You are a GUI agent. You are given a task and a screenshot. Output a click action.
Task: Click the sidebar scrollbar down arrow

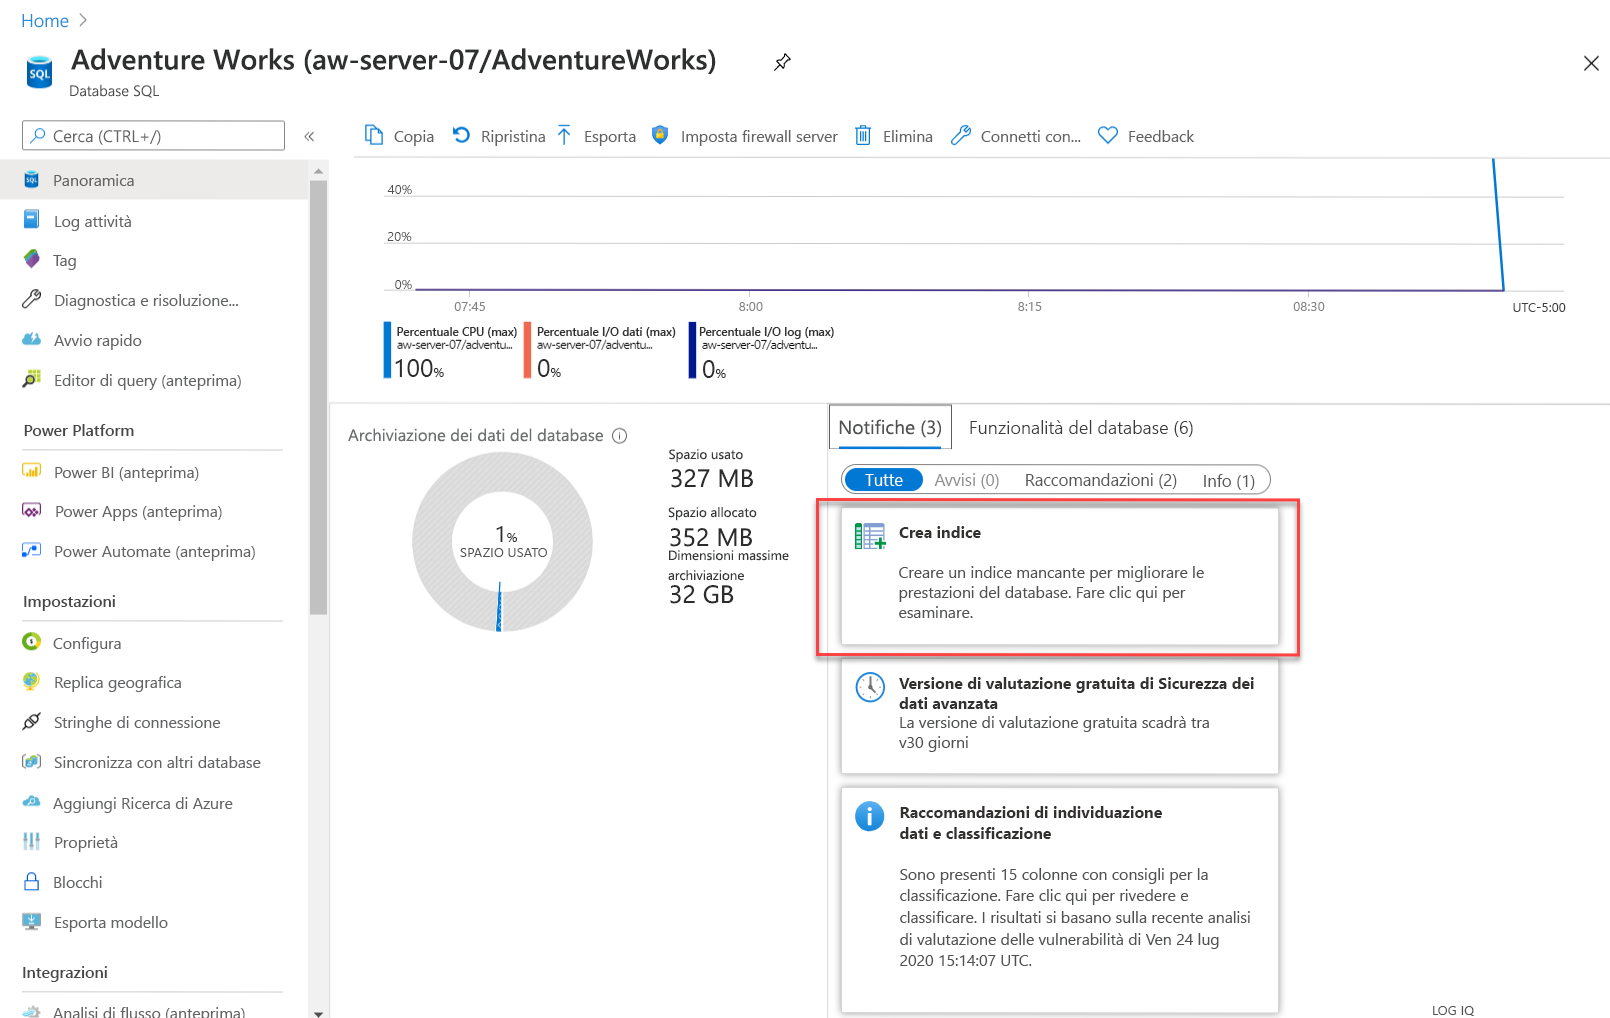[319, 1012]
